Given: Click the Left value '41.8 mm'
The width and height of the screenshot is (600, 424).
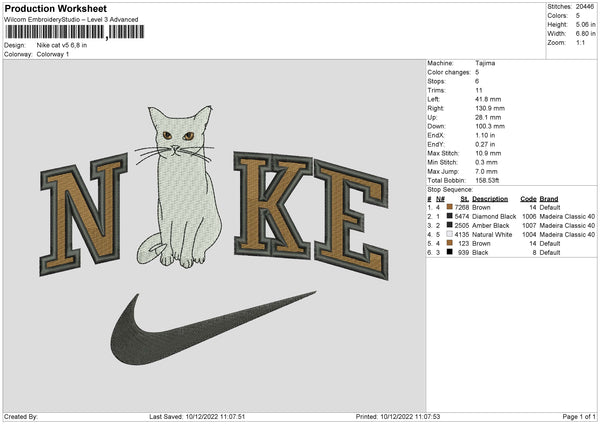Looking at the screenshot, I should coord(488,99).
